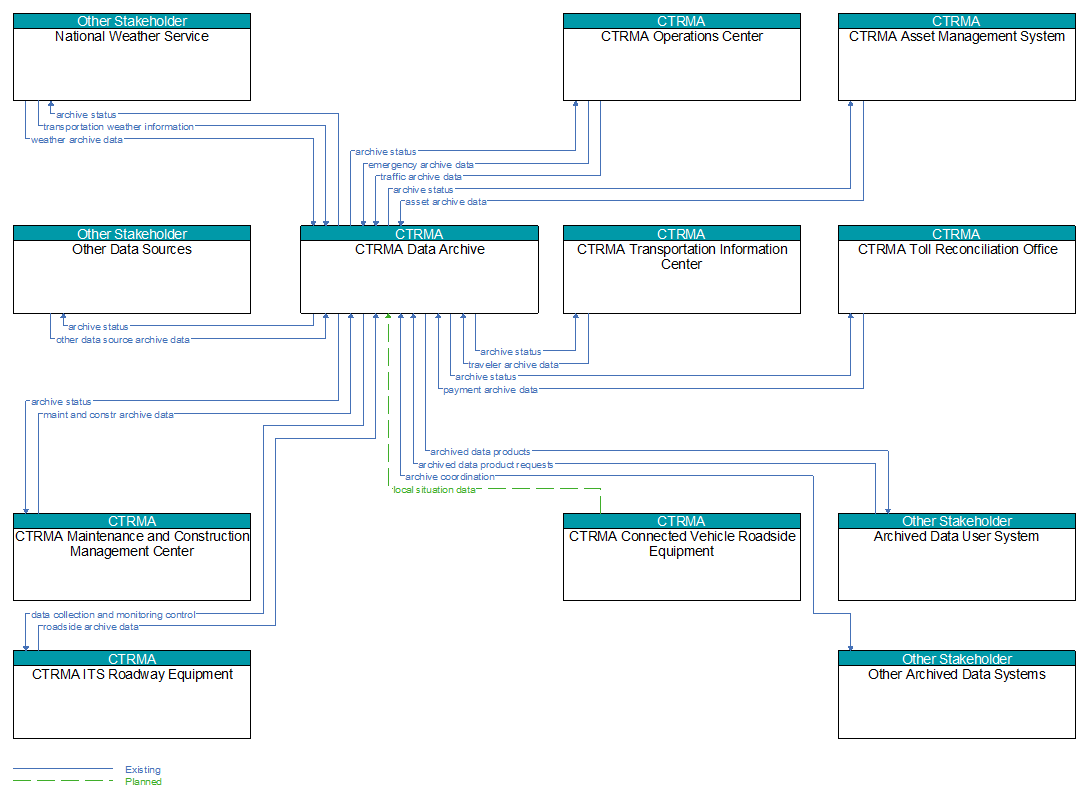Click the 'Existing' legend entry
The height and width of the screenshot is (800, 1086).
pos(143,770)
